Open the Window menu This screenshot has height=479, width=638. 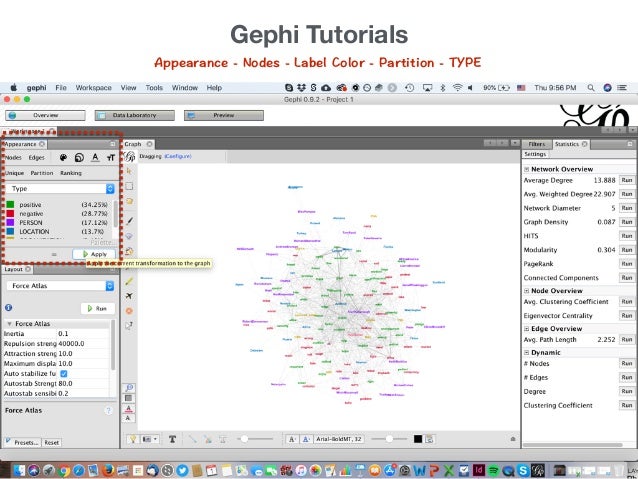(x=185, y=87)
